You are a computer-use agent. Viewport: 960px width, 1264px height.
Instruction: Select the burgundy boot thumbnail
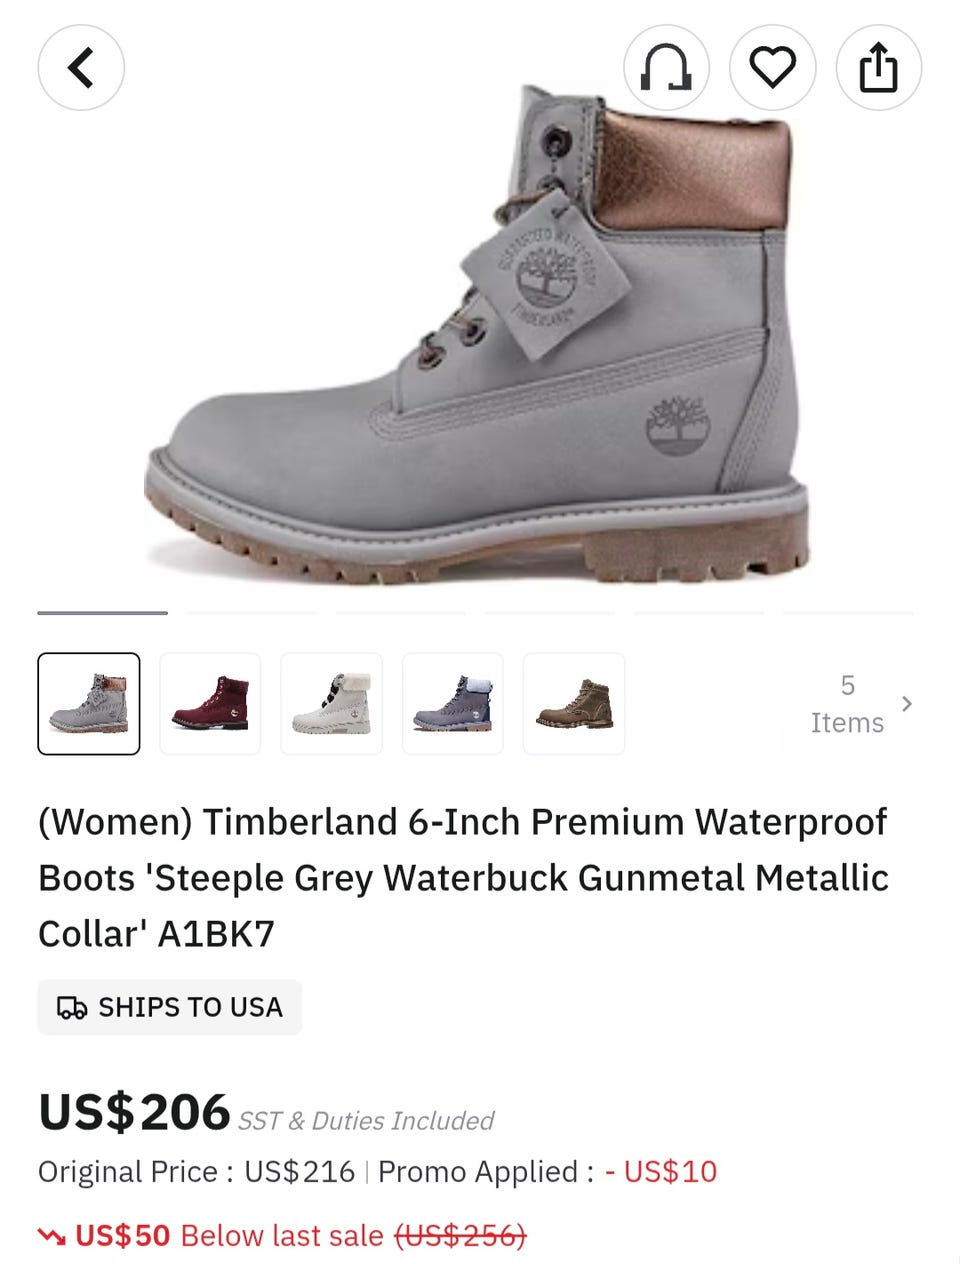tap(210, 703)
